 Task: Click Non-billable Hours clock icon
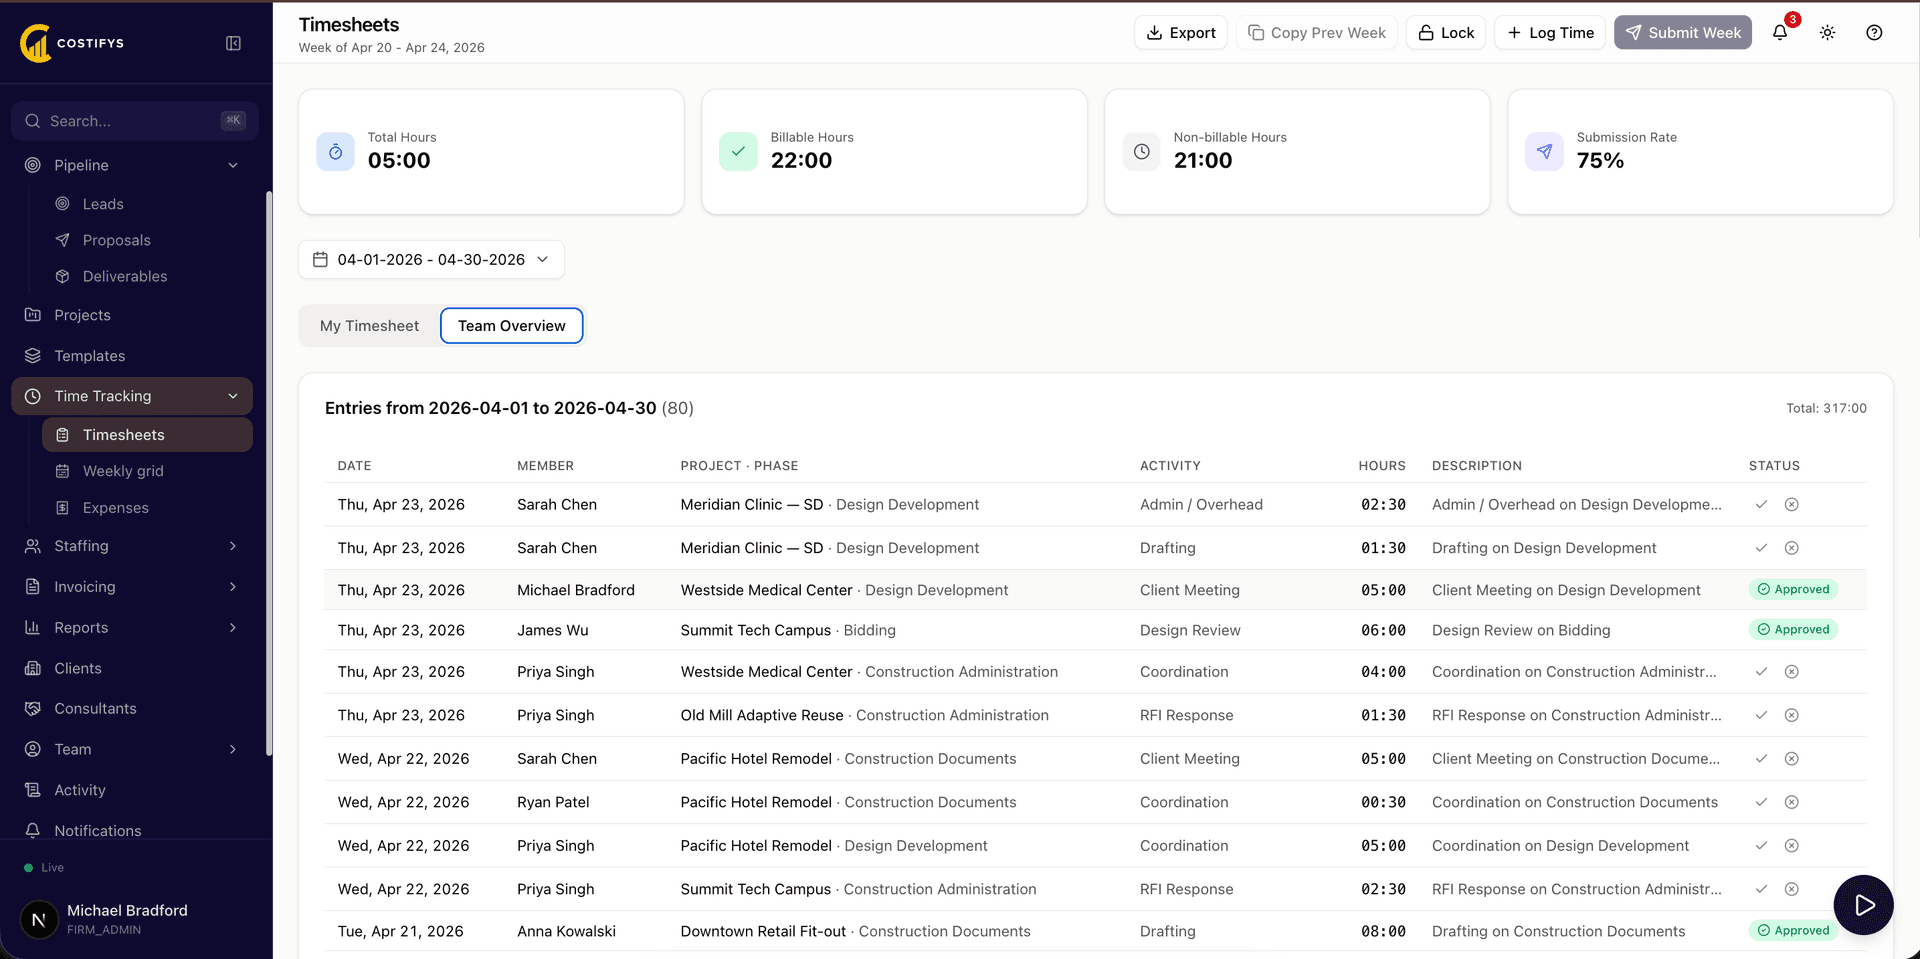point(1141,152)
